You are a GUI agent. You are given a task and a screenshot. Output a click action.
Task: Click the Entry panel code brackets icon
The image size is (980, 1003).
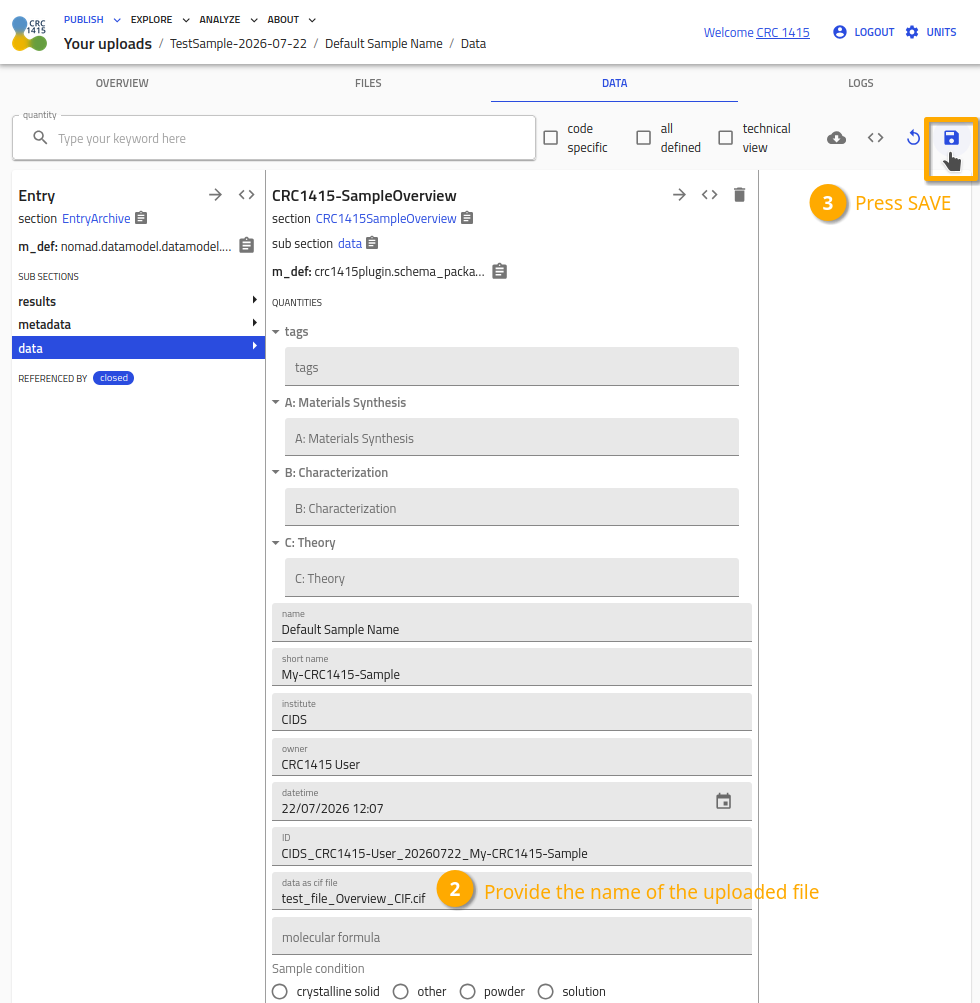(246, 194)
